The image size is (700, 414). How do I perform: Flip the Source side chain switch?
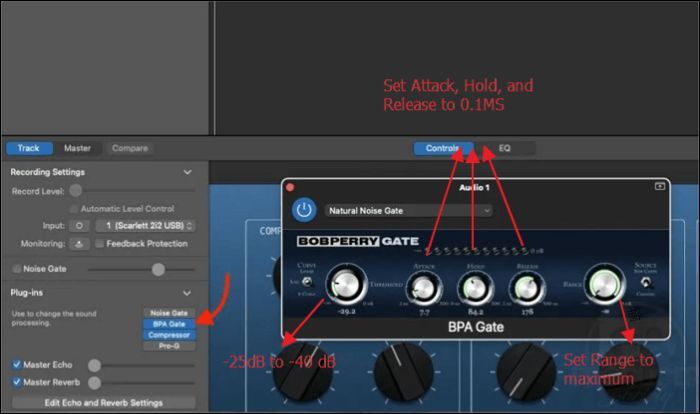646,282
